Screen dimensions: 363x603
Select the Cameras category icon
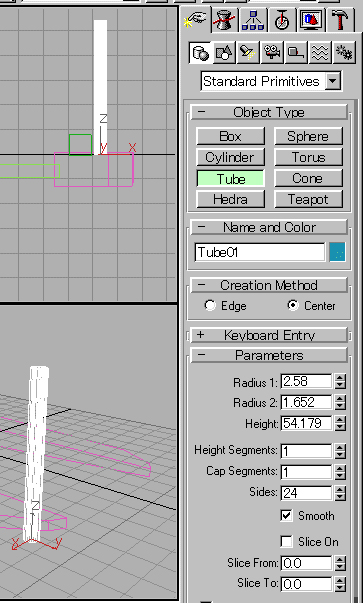[272, 53]
